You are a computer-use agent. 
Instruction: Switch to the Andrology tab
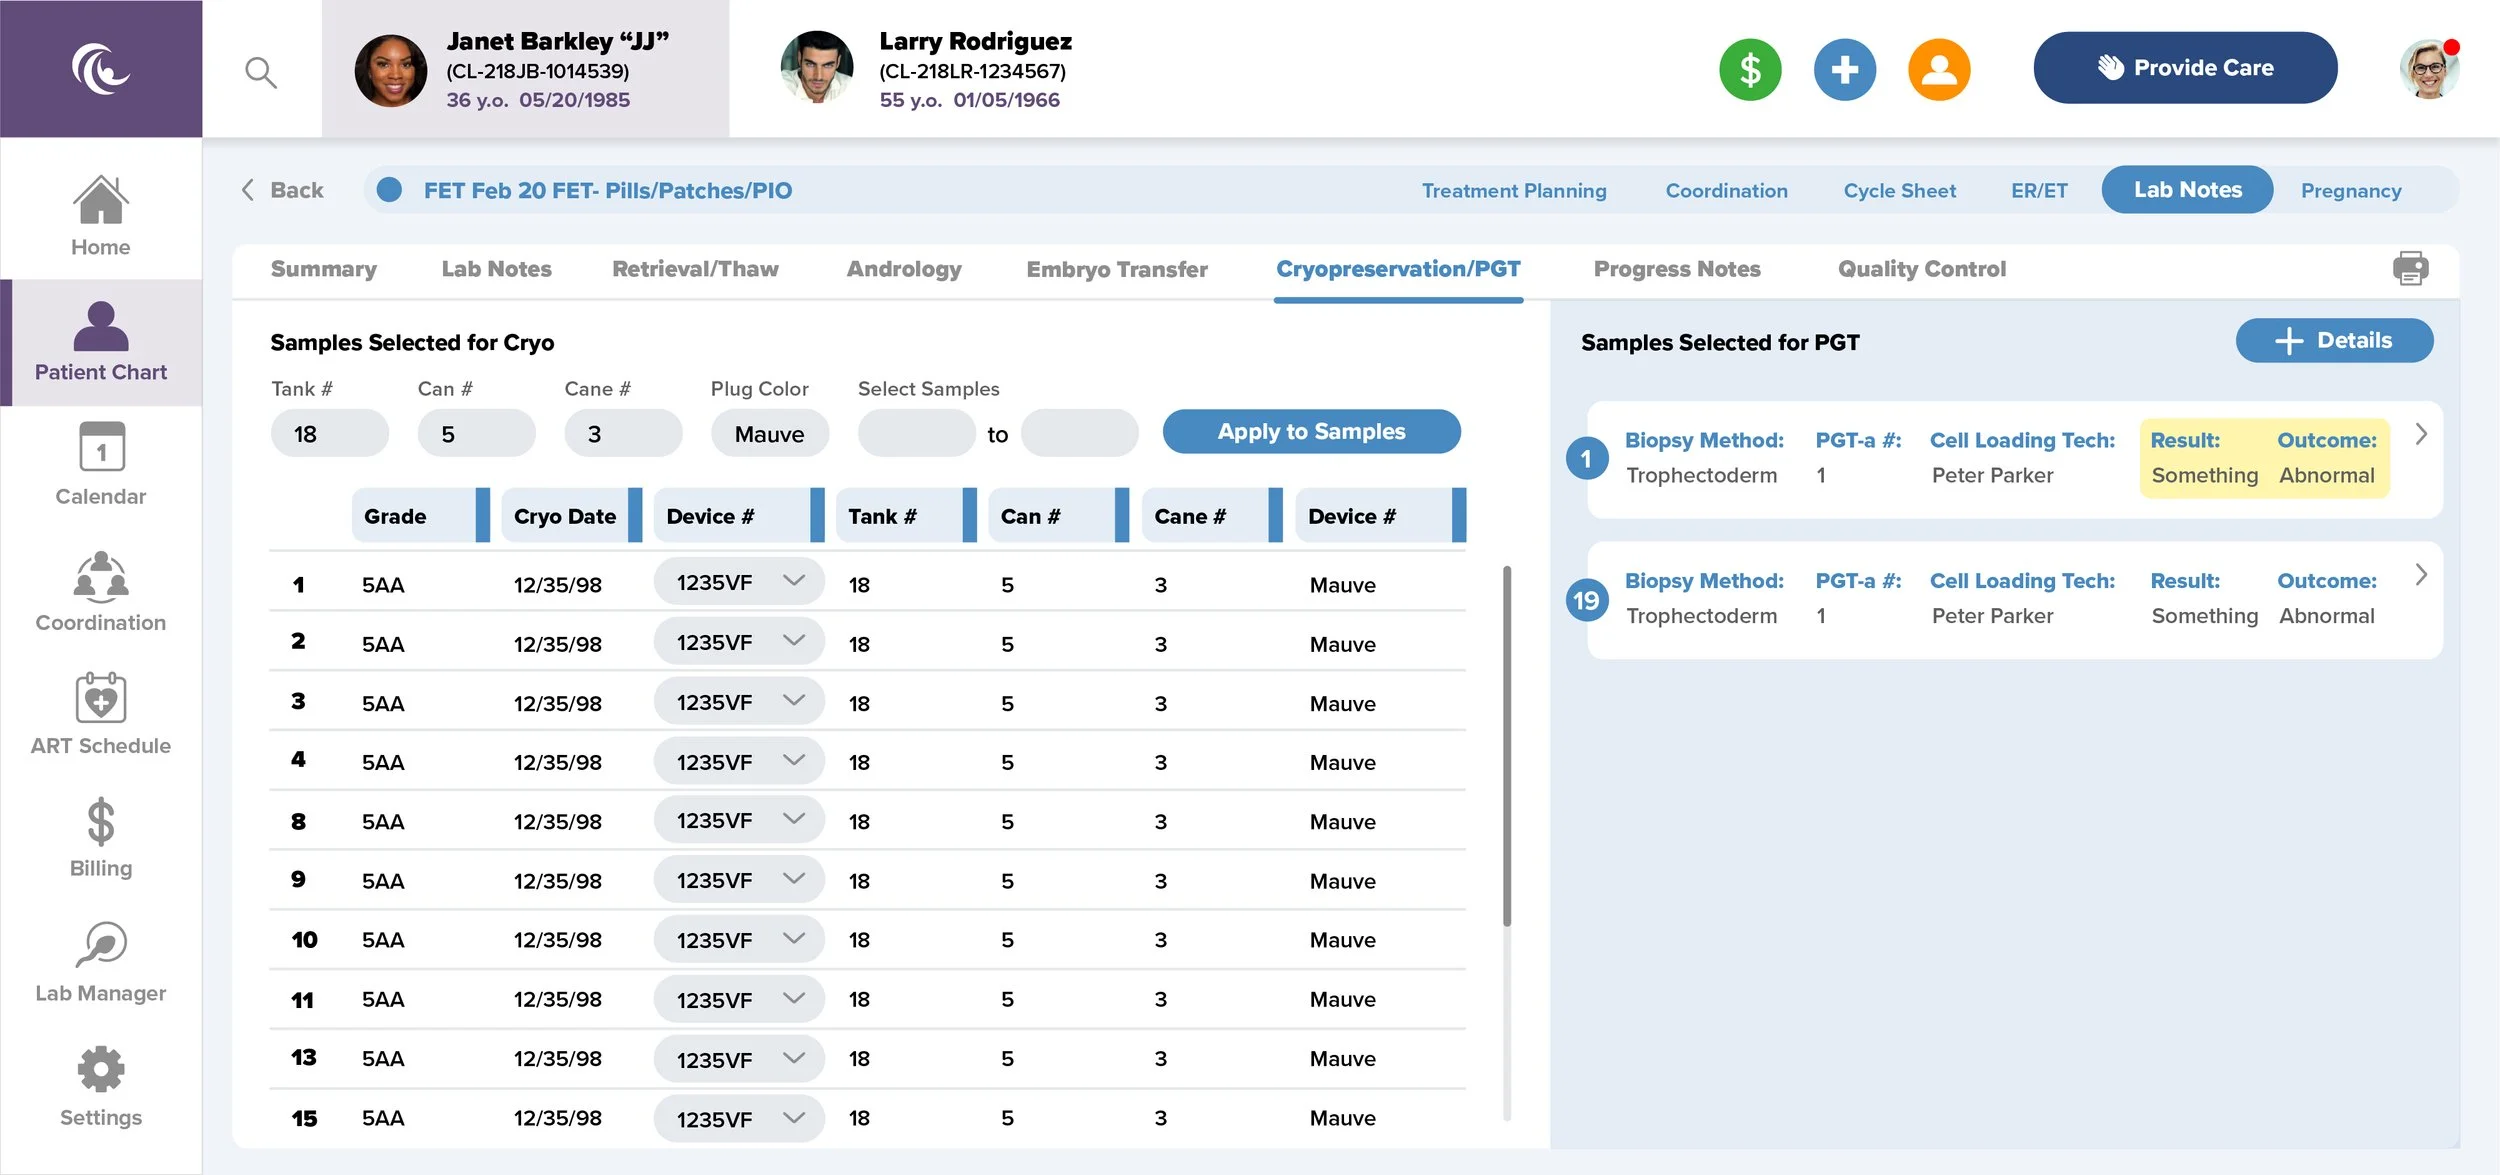click(903, 269)
